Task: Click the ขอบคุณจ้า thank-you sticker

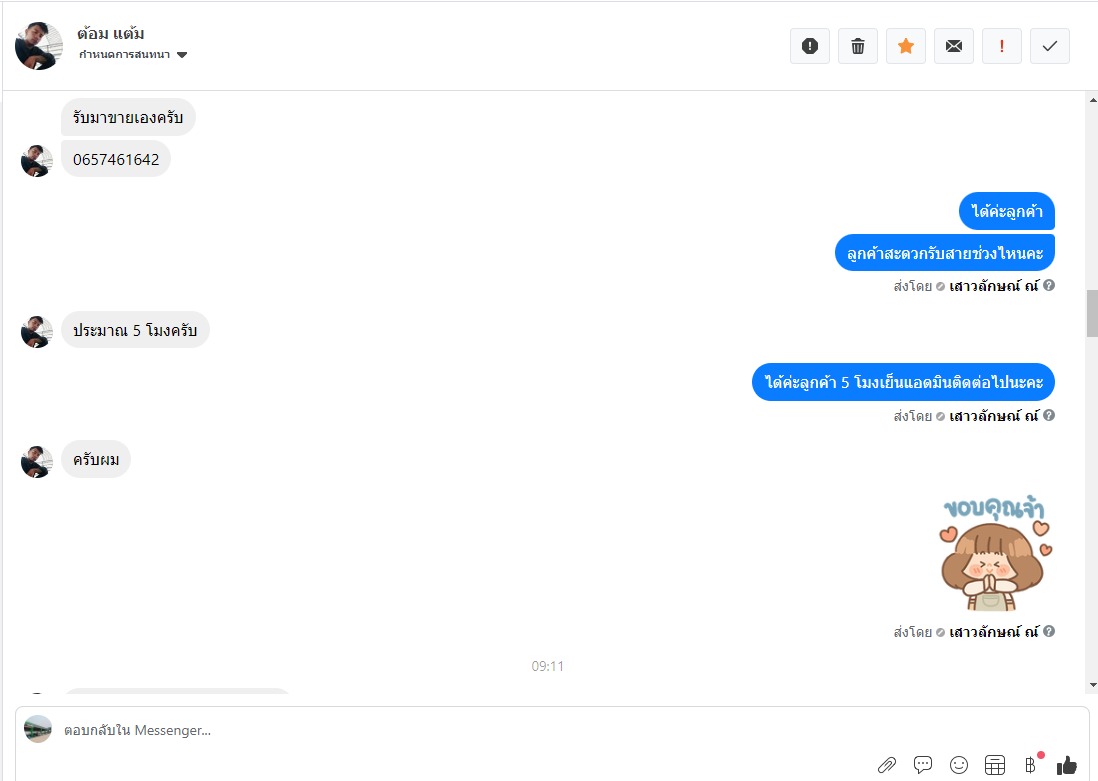Action: (x=995, y=553)
